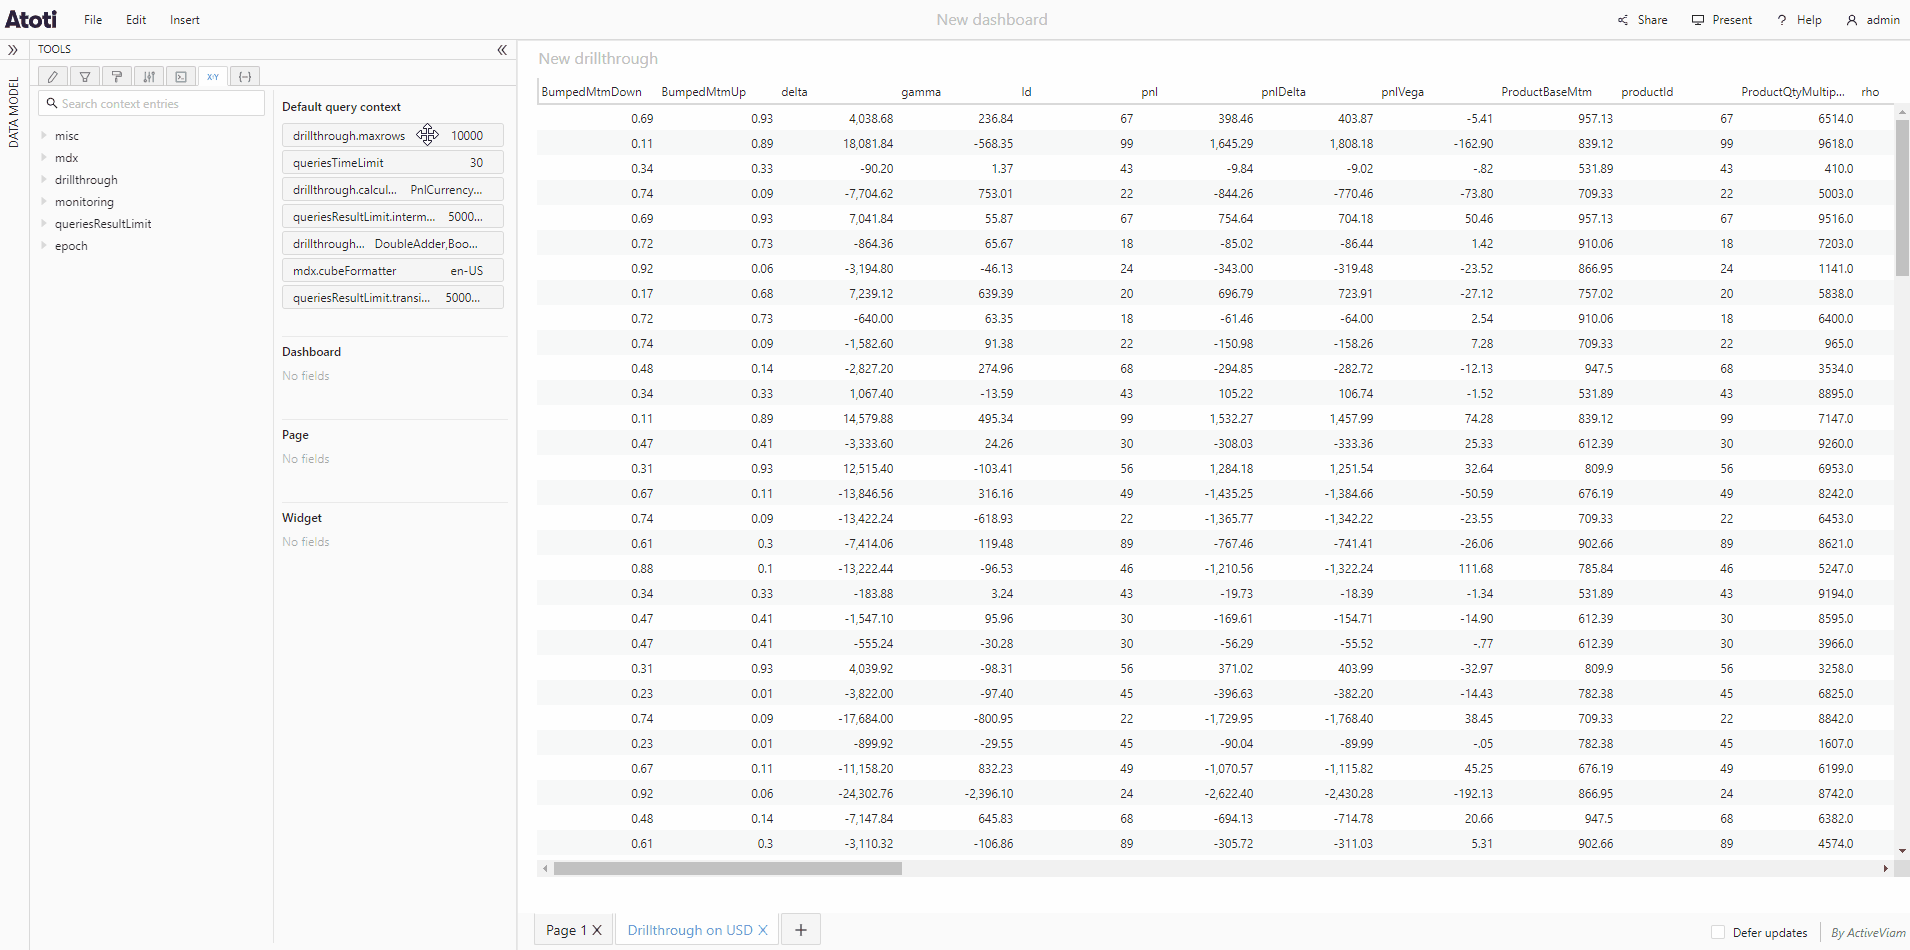Screen dimensions: 1910x950
Task: Toggle the Defer updates checkbox
Action: point(1718,932)
